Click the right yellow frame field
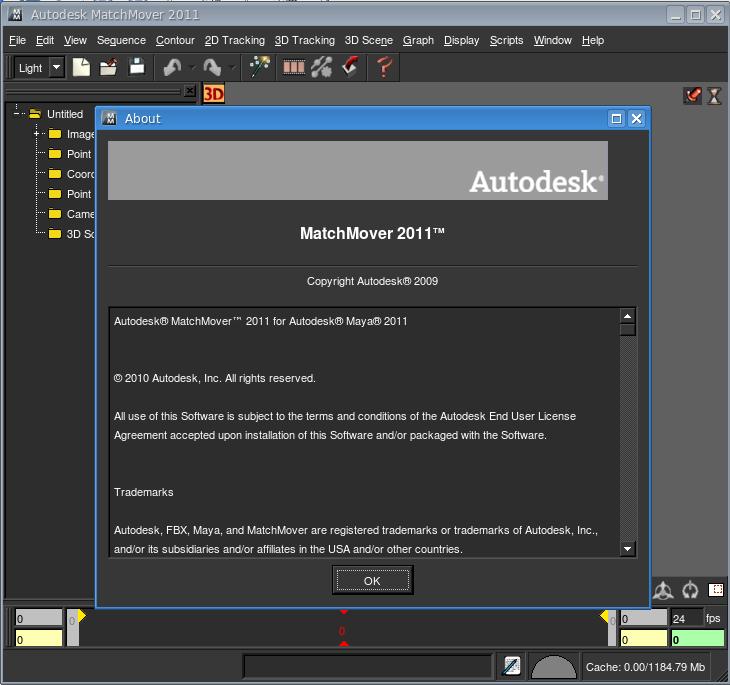Screen dimensions: 730x685 (x=644, y=639)
